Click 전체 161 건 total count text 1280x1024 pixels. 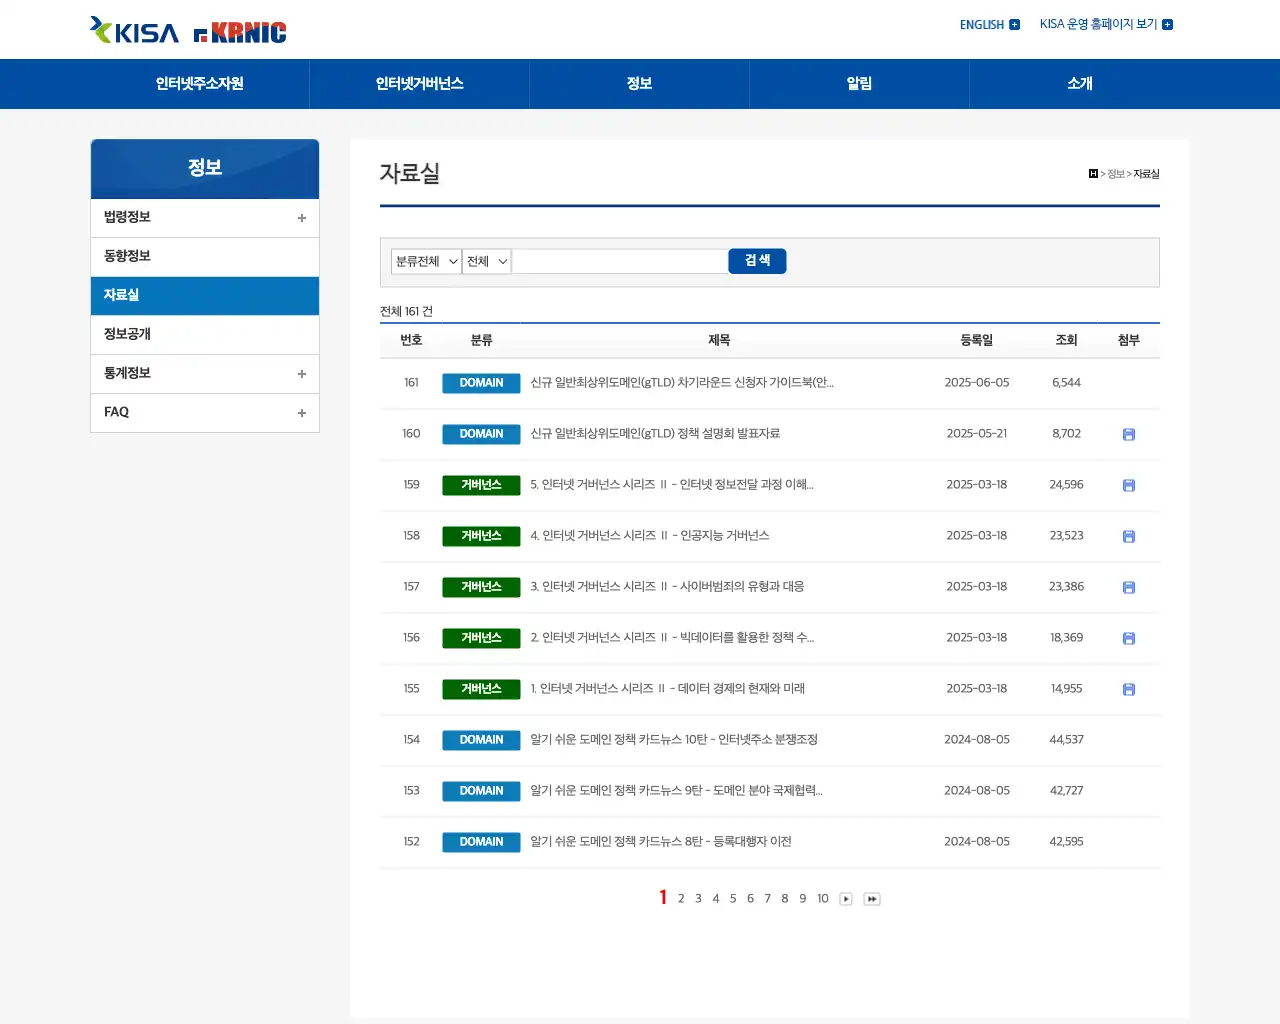tap(406, 312)
